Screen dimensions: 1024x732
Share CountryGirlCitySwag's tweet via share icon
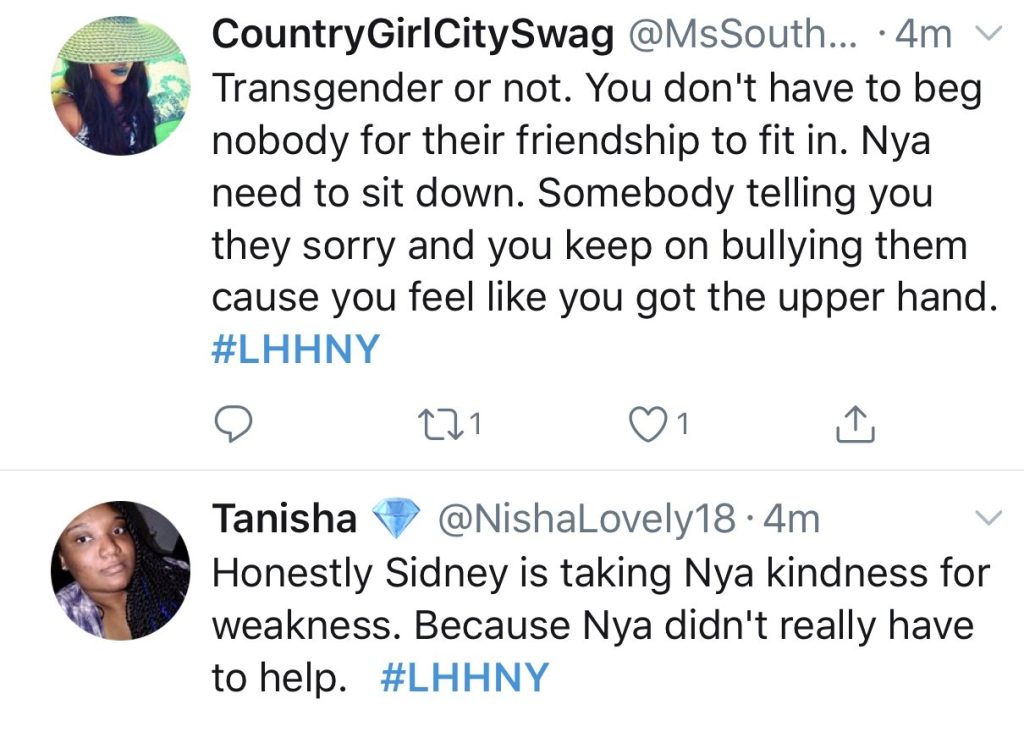pyautogui.click(x=855, y=424)
